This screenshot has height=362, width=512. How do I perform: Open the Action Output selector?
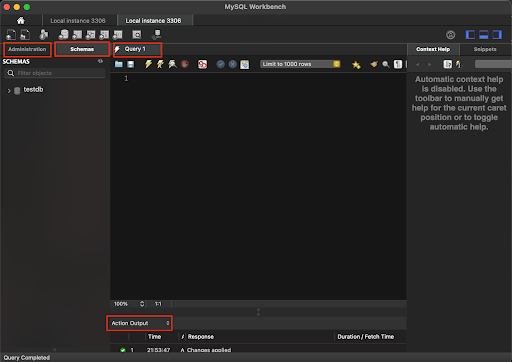(140, 323)
